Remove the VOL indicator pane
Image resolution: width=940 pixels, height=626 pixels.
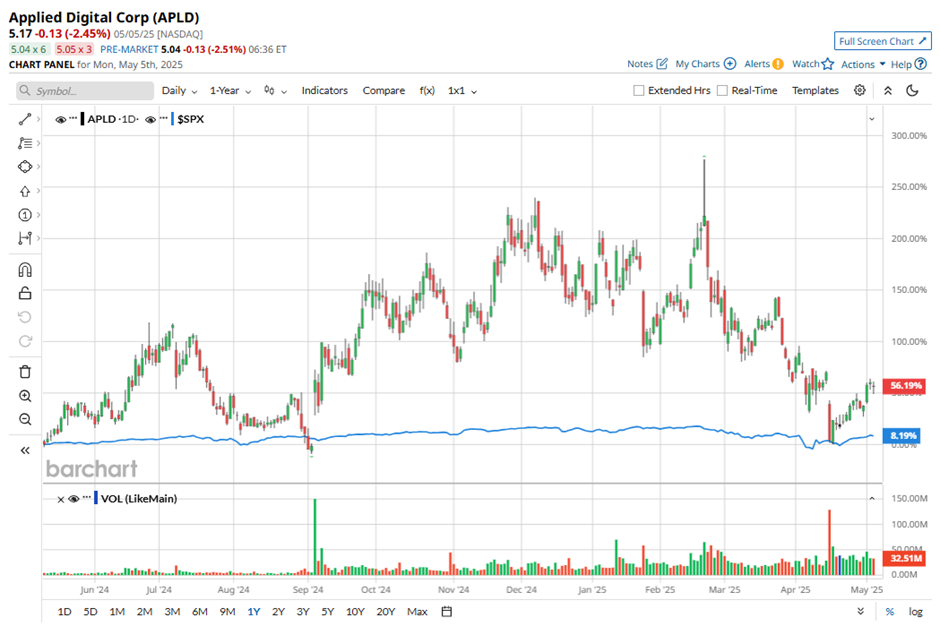point(61,499)
